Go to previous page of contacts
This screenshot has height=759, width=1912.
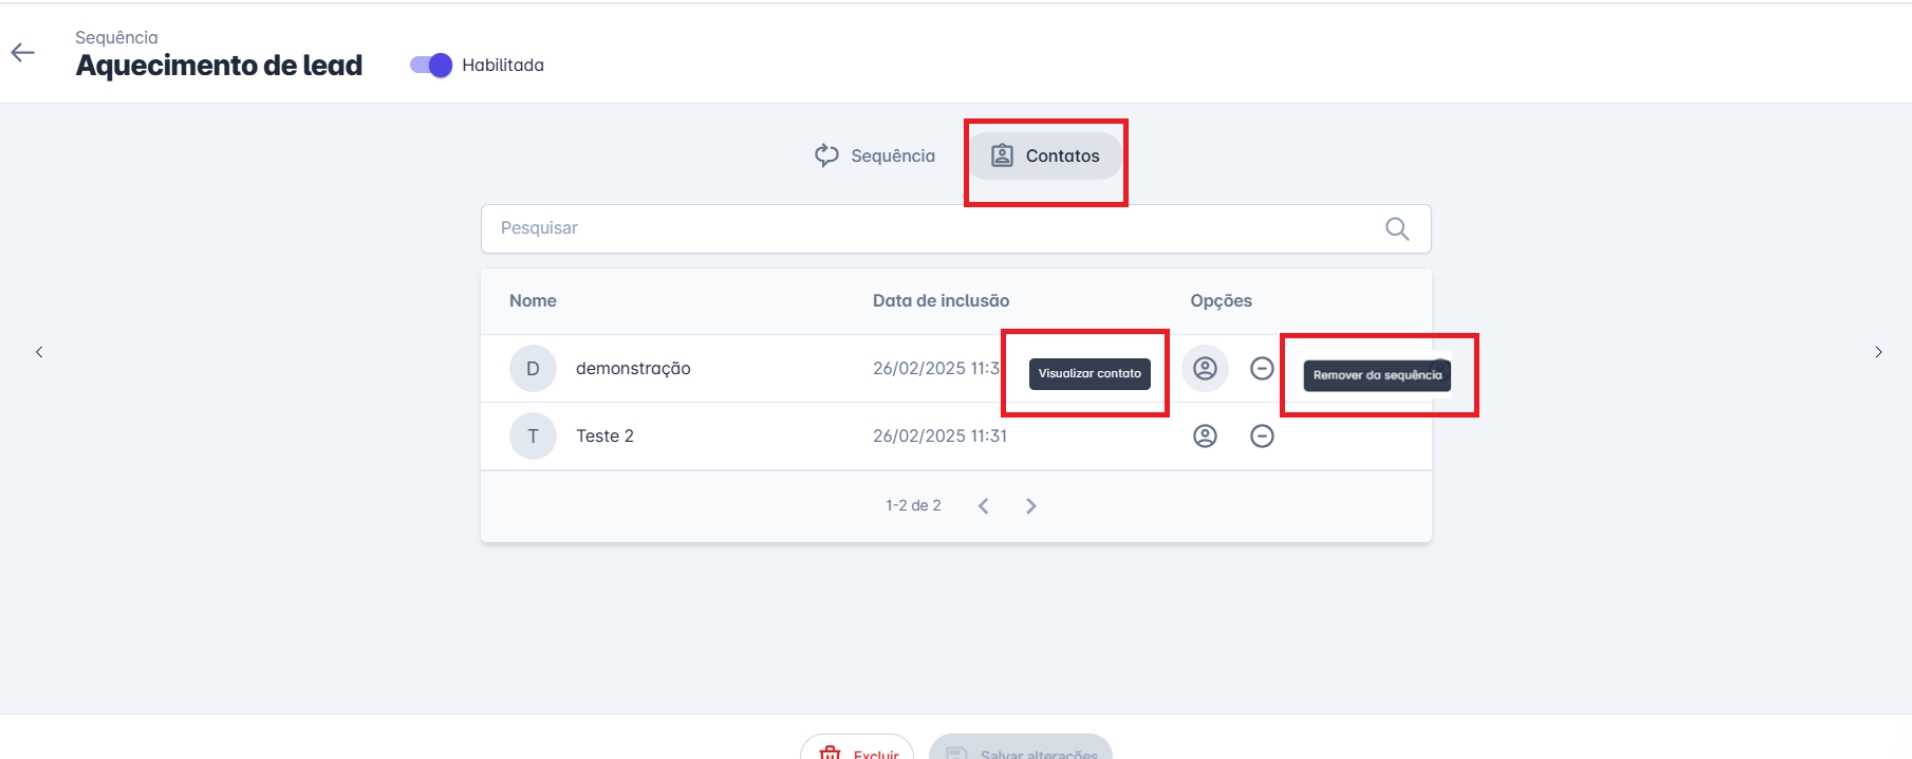tap(984, 506)
